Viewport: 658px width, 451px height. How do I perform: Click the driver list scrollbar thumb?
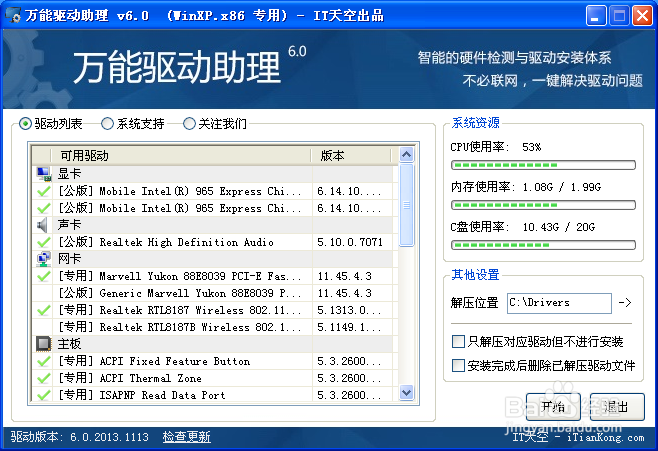(x=406, y=205)
